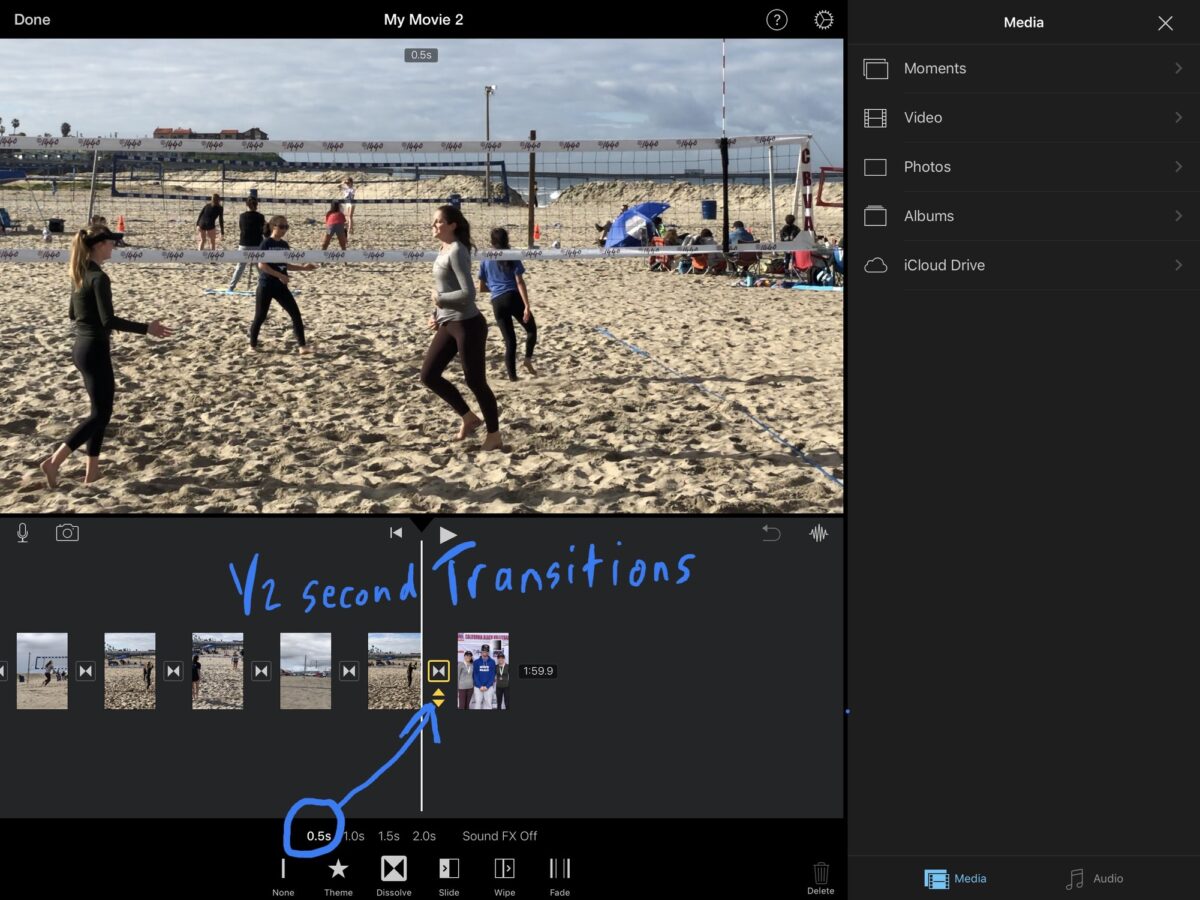Choose the Wipe transition
The width and height of the screenshot is (1200, 900).
pos(504,874)
